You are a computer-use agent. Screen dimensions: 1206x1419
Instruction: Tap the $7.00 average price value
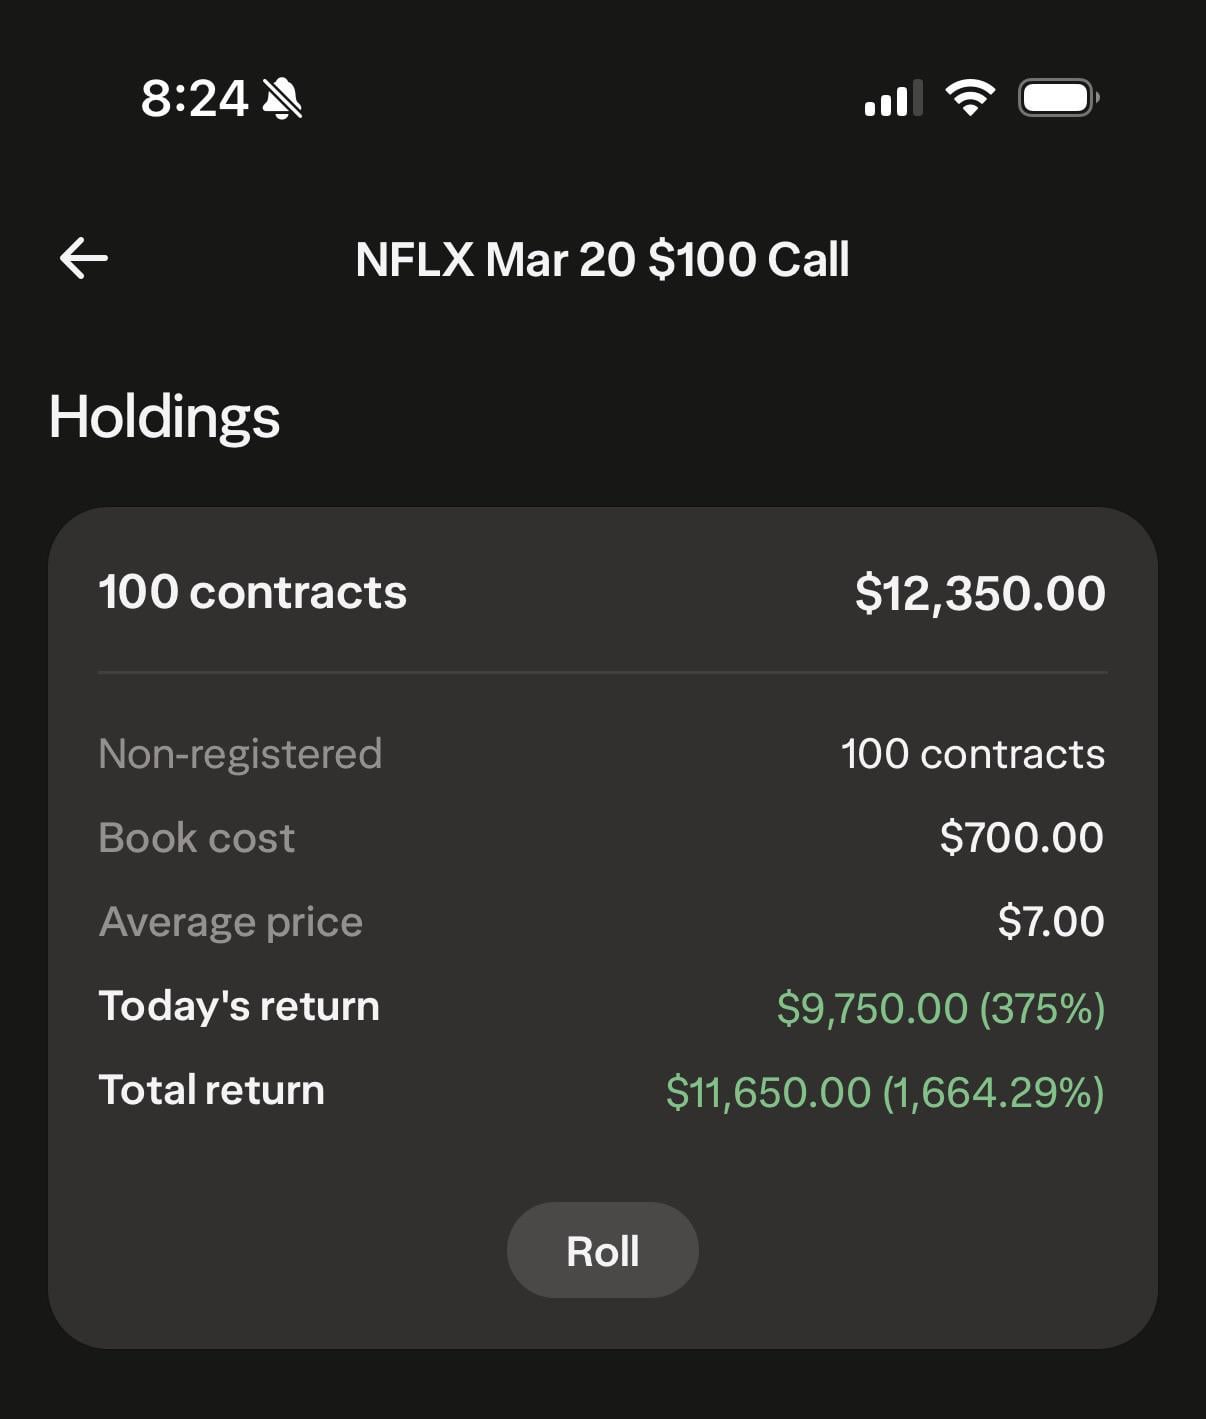(x=1050, y=922)
